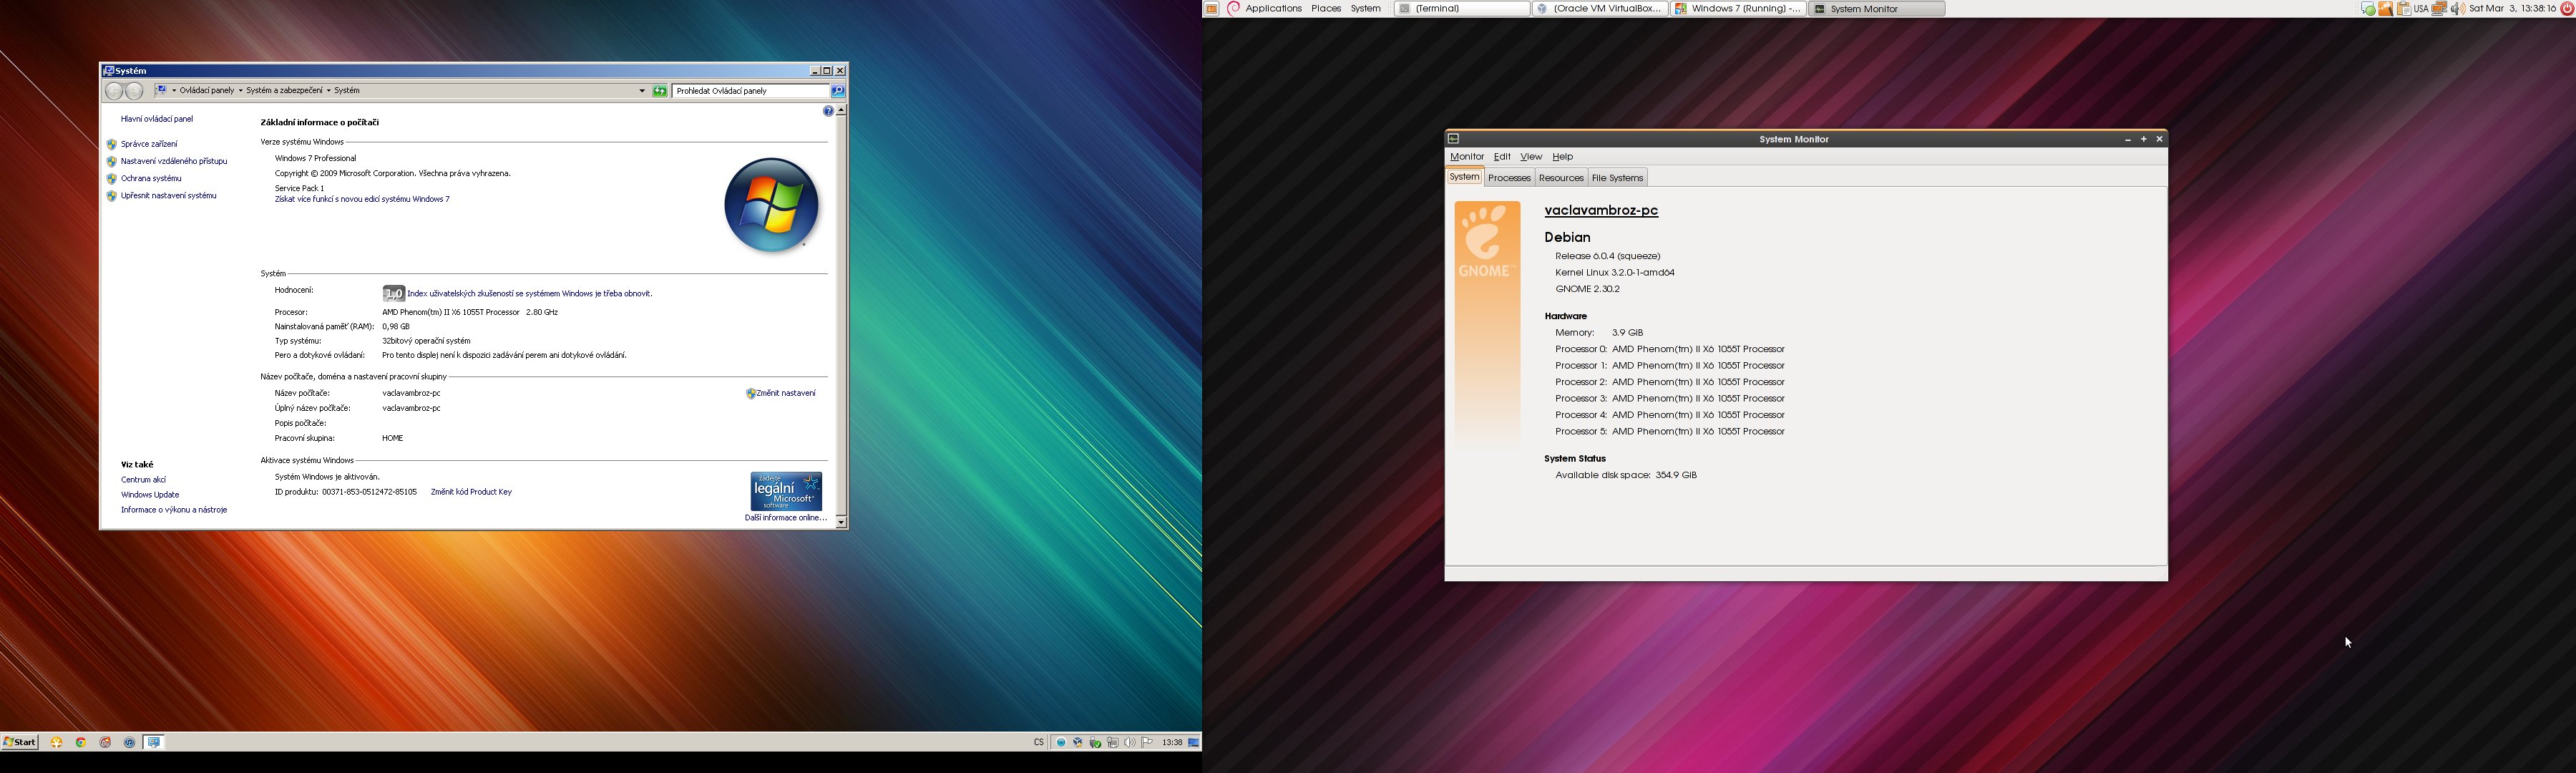The width and height of the screenshot is (2576, 773).
Task: Switch to the Terminal window in the GNOME panel
Action: click(x=1462, y=8)
